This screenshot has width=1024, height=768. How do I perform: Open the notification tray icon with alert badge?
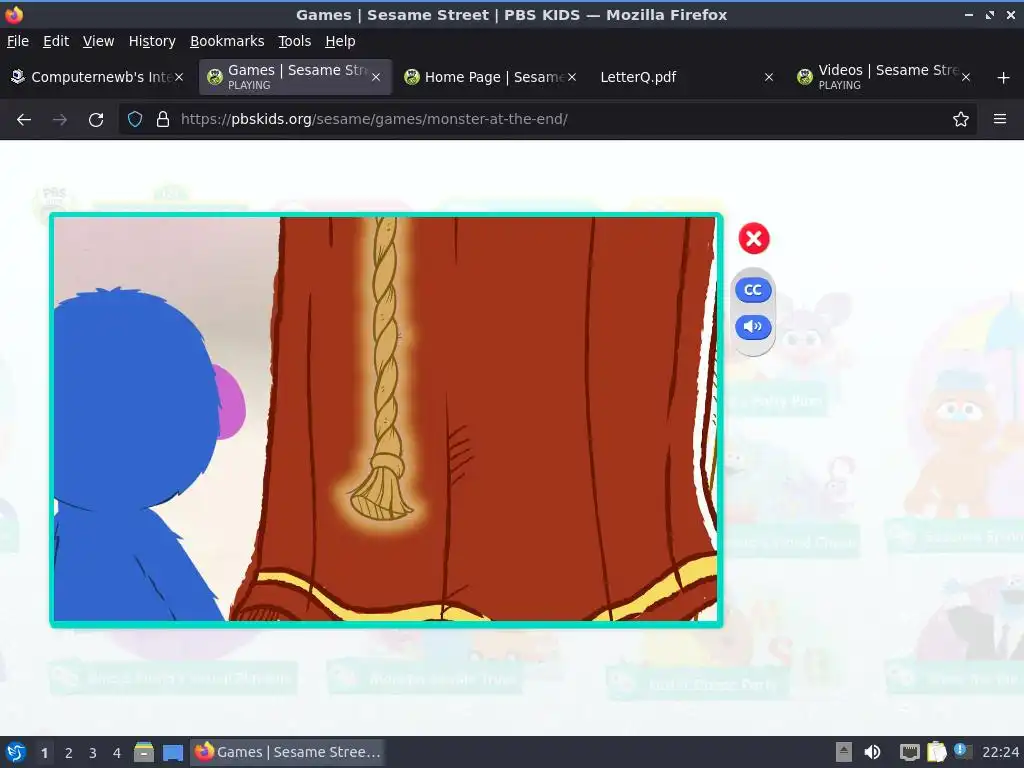pyautogui.click(x=962, y=751)
